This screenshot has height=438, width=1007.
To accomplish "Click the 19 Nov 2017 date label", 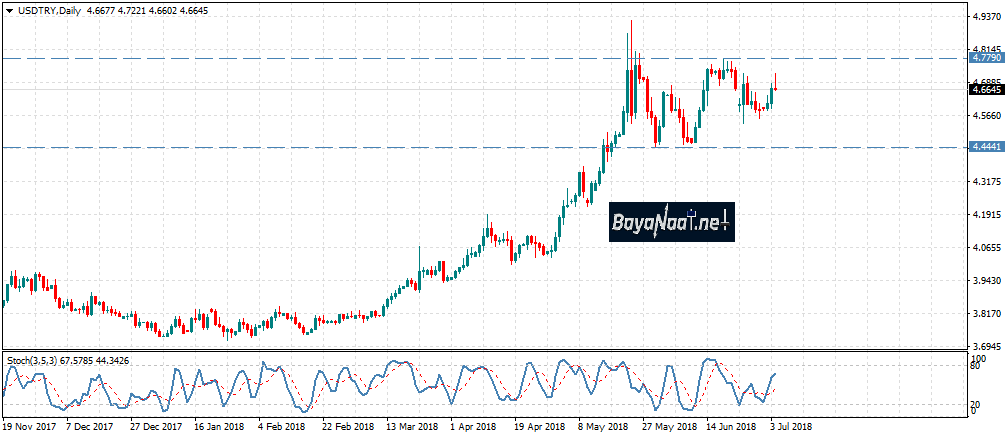I will [x=30, y=425].
